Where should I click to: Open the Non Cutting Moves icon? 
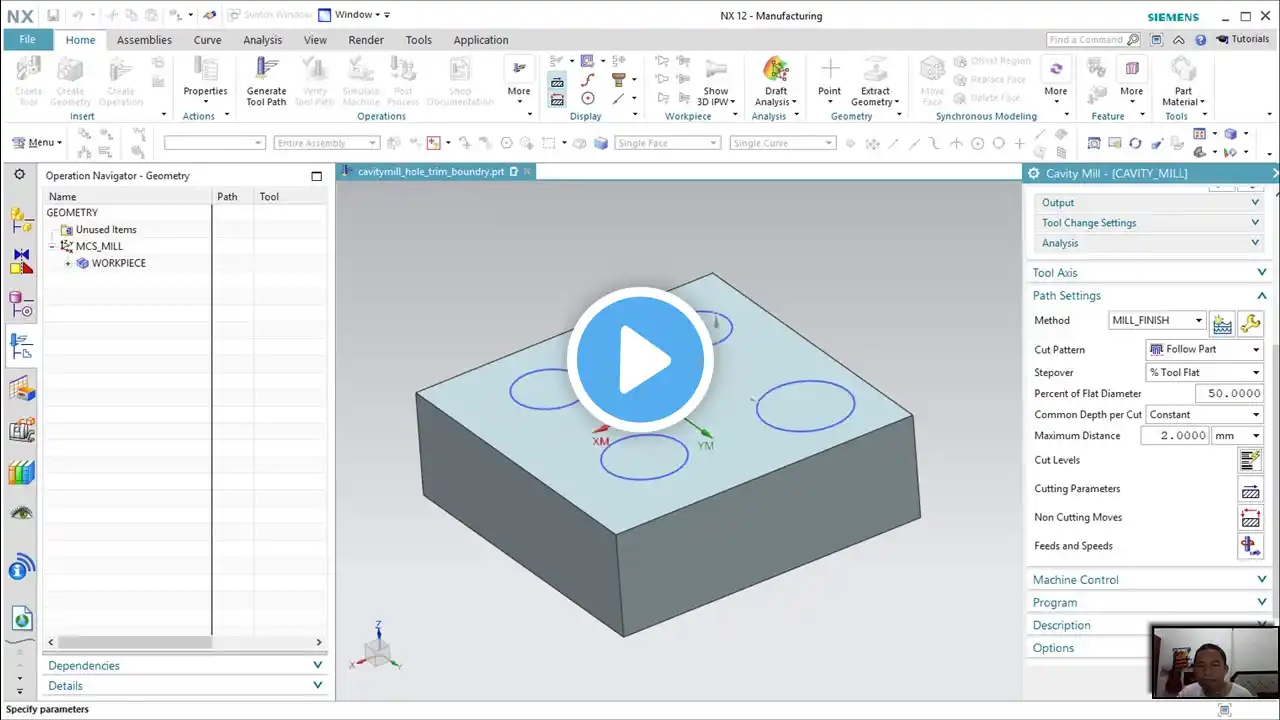(x=1250, y=518)
